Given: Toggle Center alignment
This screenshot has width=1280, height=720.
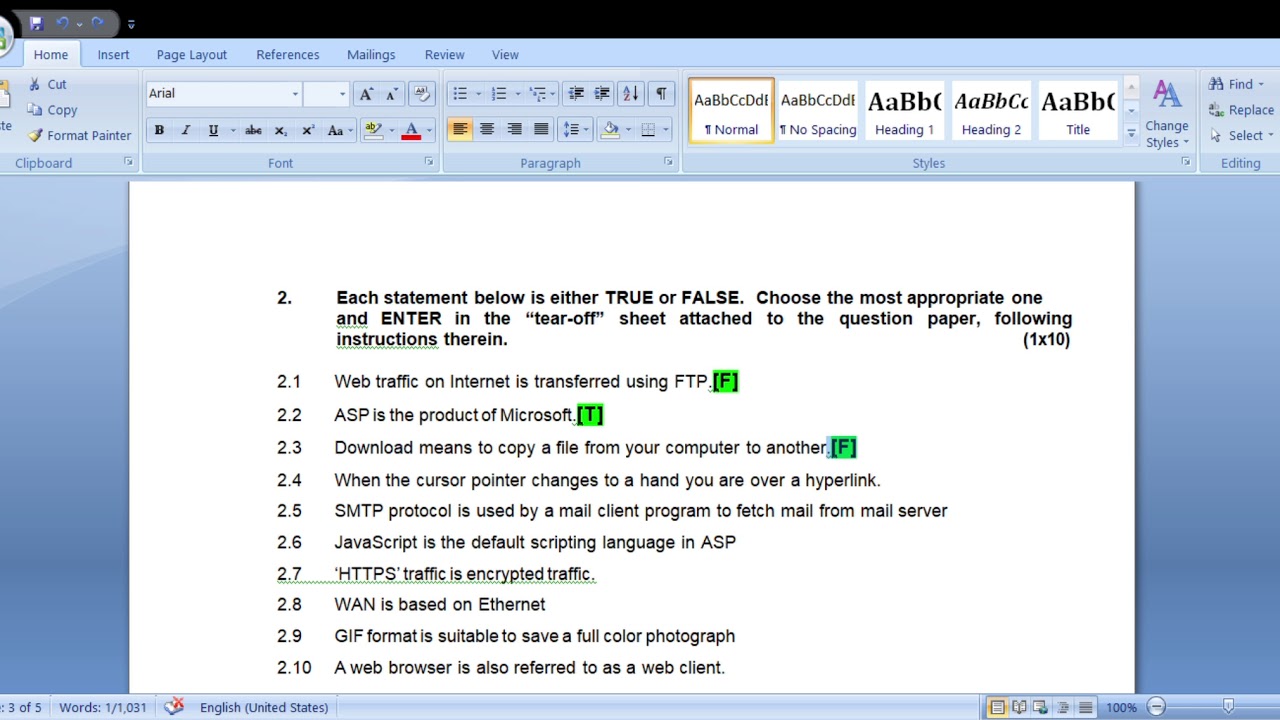Looking at the screenshot, I should pos(487,130).
